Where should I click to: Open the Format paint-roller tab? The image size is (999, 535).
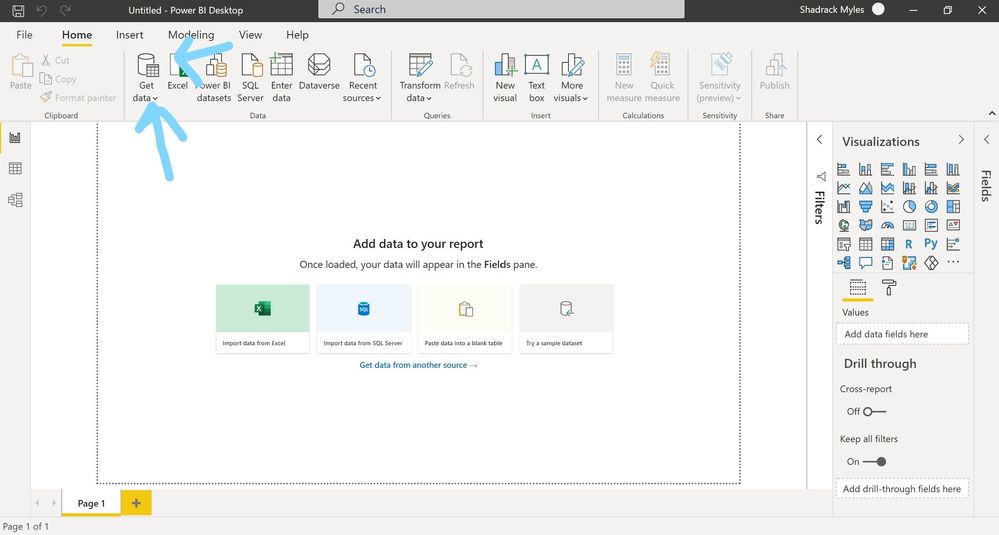tap(889, 288)
